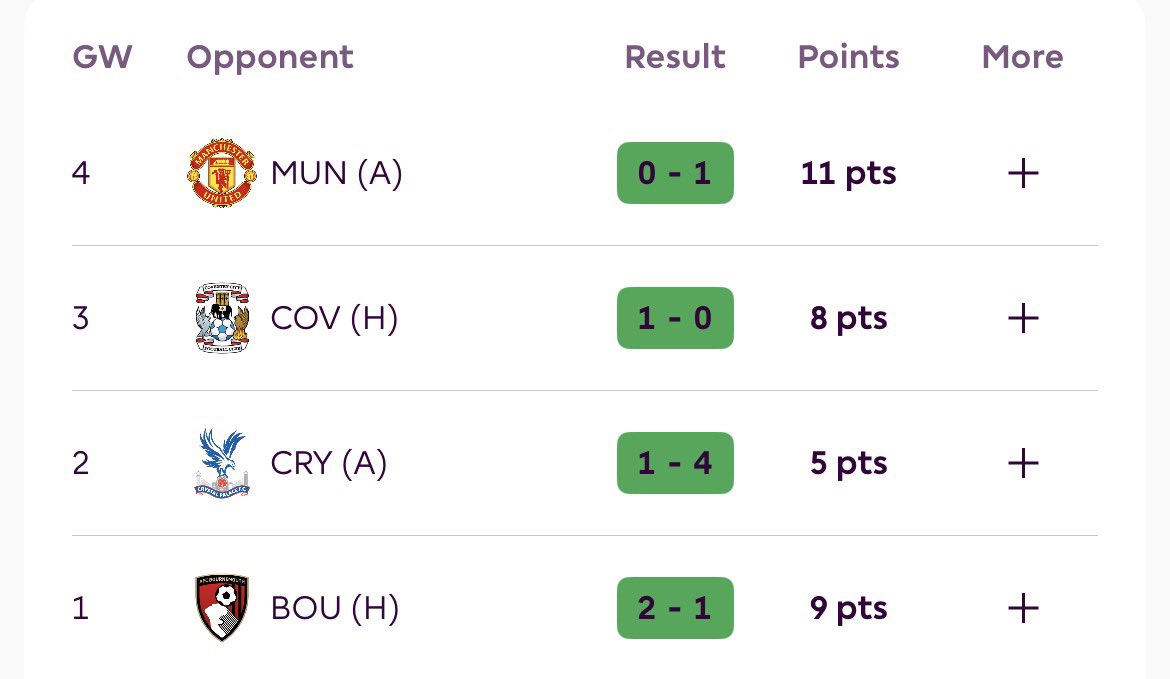The width and height of the screenshot is (1170, 679).
Task: Click the Manchester United club crest
Action: (x=222, y=172)
